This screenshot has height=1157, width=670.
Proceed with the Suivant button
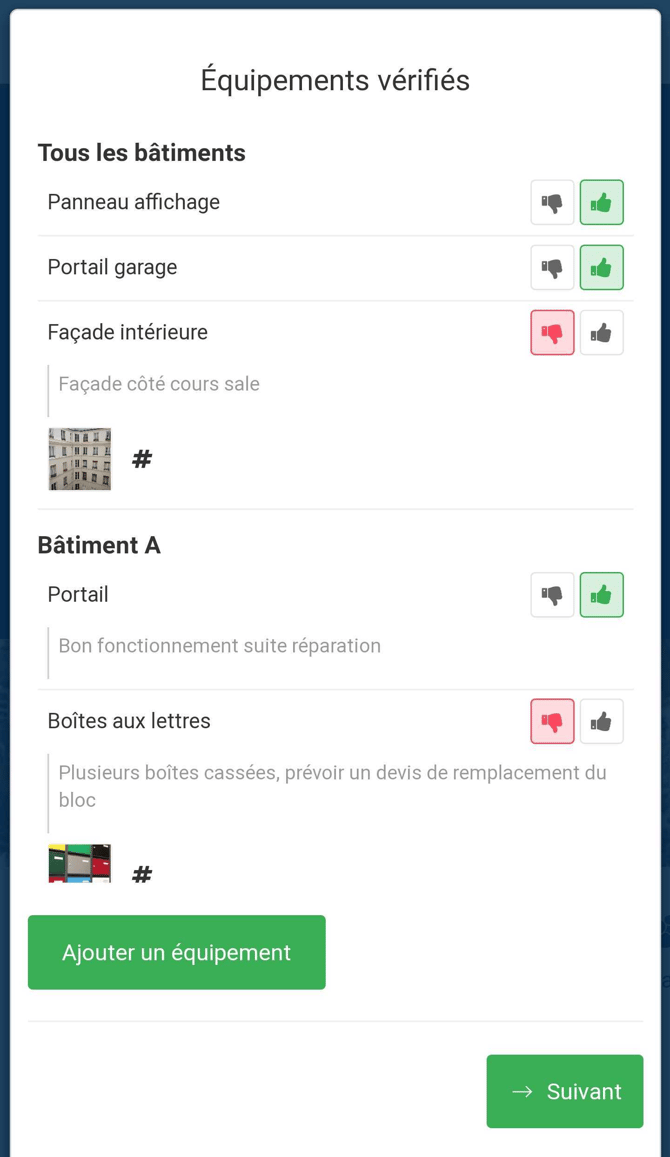565,1091
